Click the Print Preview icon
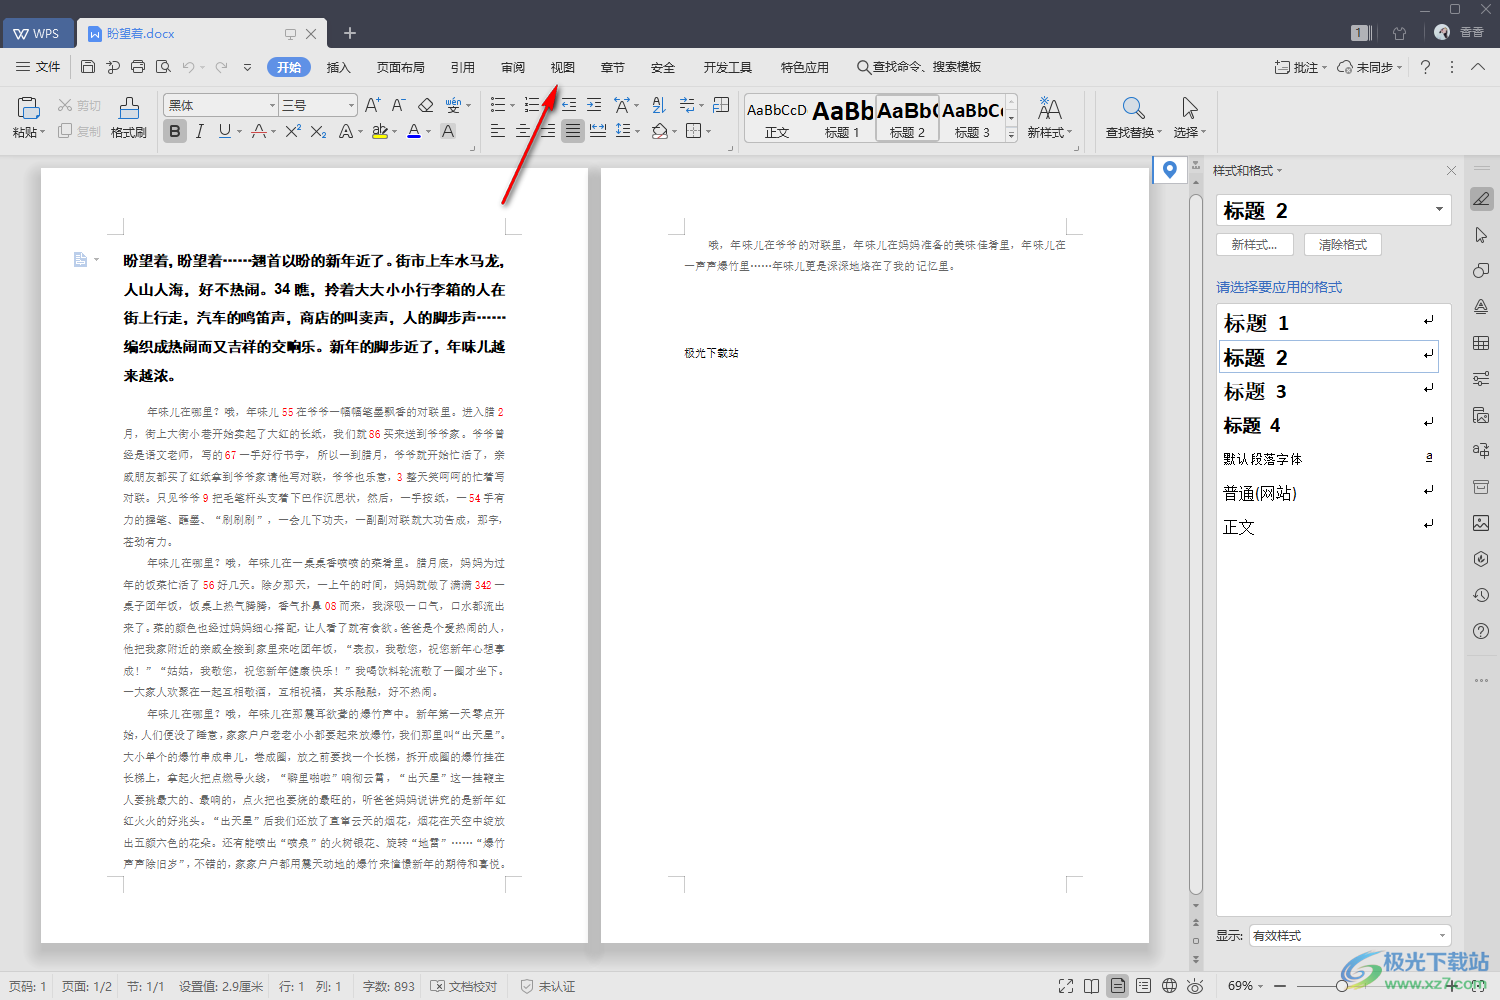The image size is (1500, 1000). click(163, 67)
